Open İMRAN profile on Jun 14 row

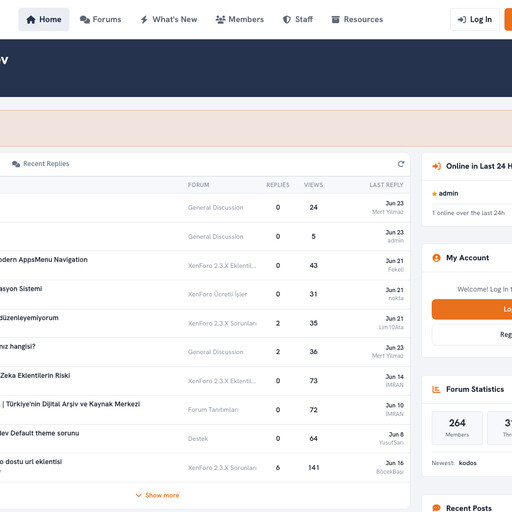(x=395, y=385)
